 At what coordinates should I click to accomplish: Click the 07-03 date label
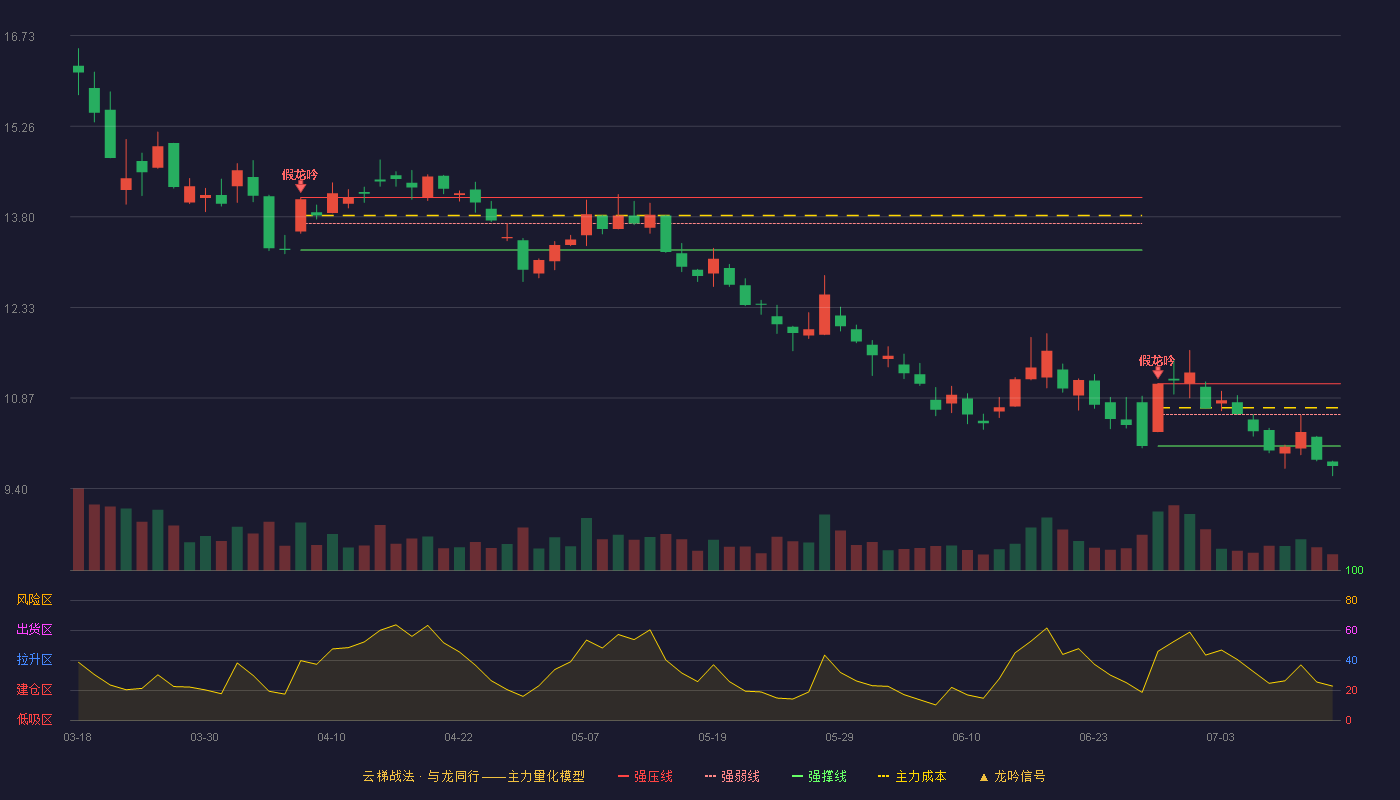point(1220,737)
